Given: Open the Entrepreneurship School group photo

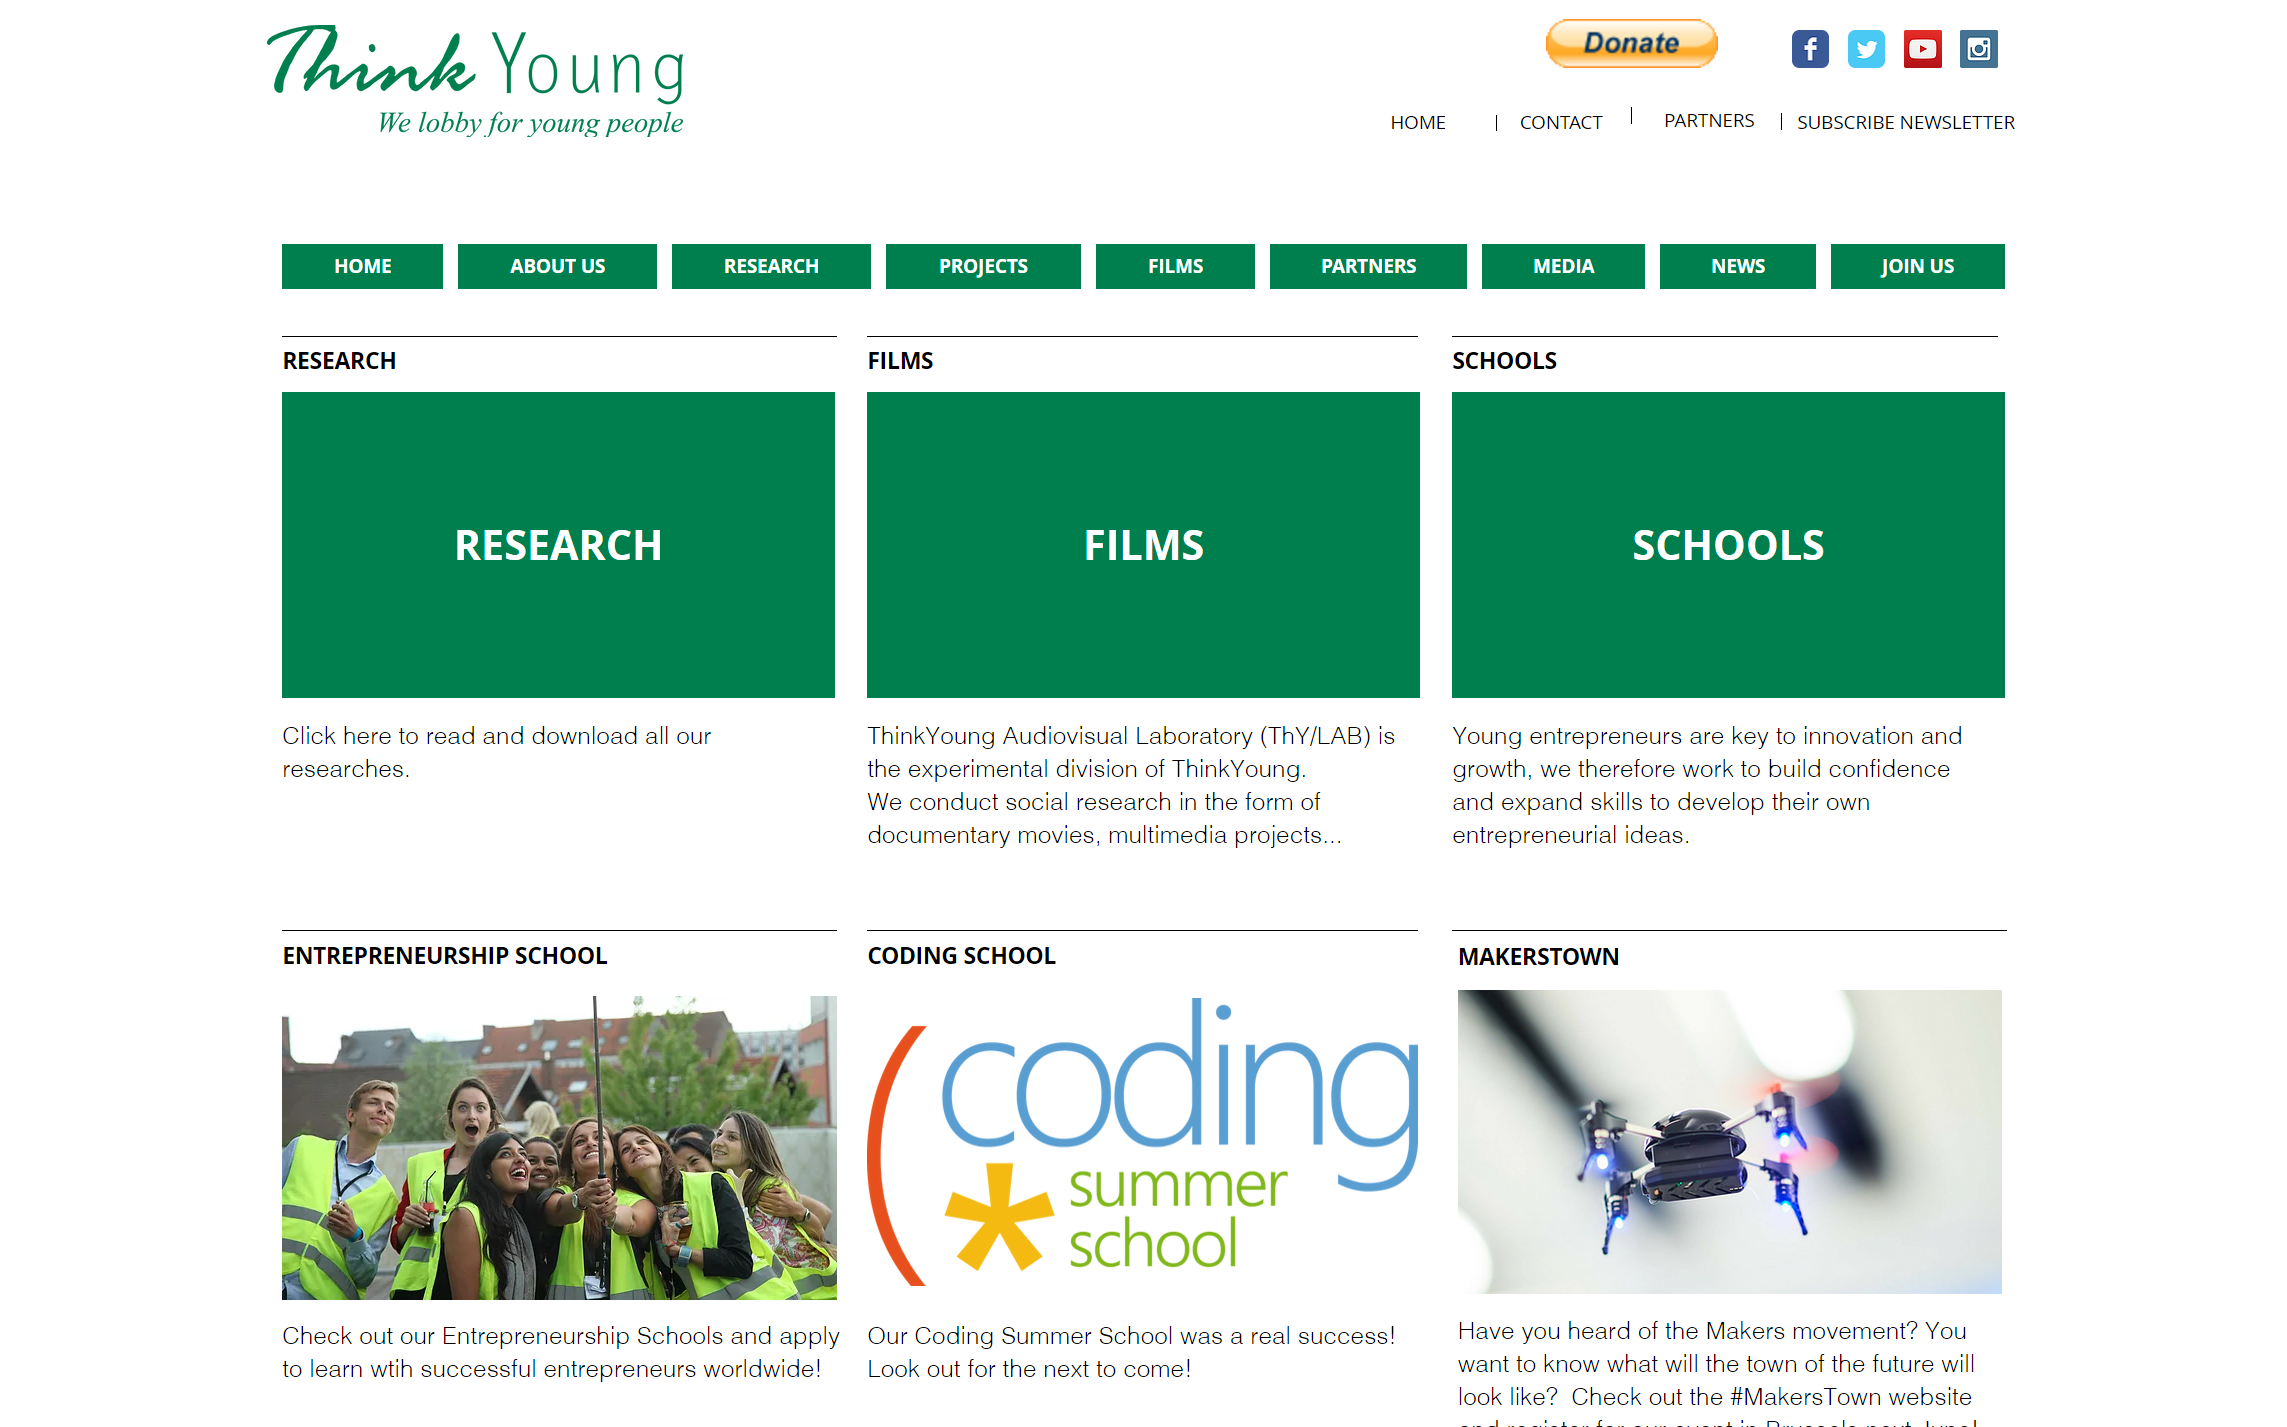Looking at the screenshot, I should 559,1147.
